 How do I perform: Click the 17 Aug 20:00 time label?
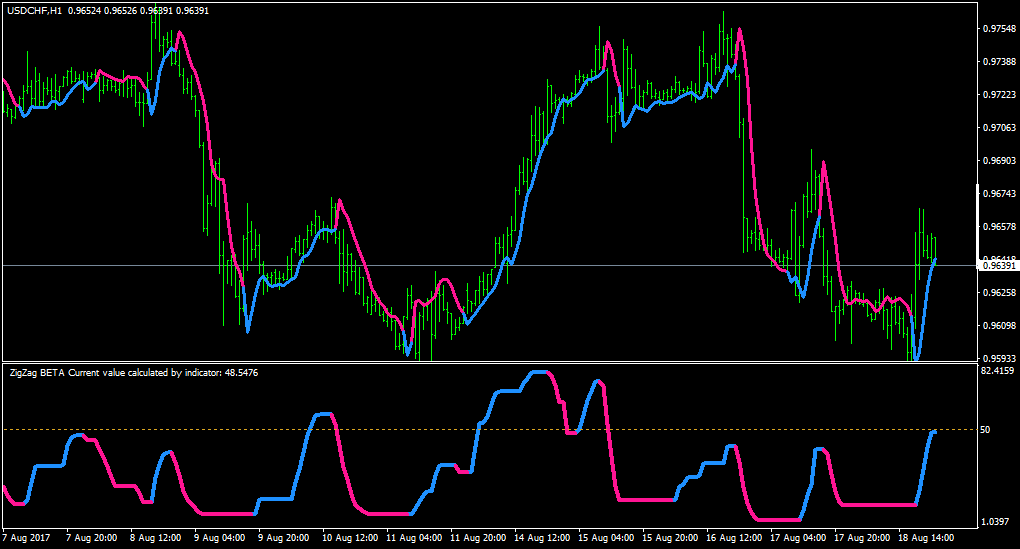[862, 538]
